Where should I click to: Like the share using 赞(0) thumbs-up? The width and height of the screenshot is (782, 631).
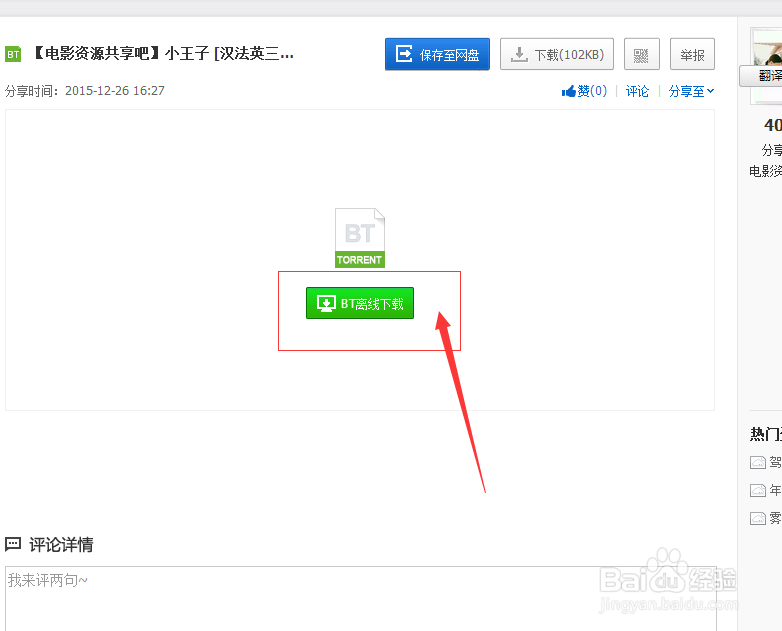point(584,91)
